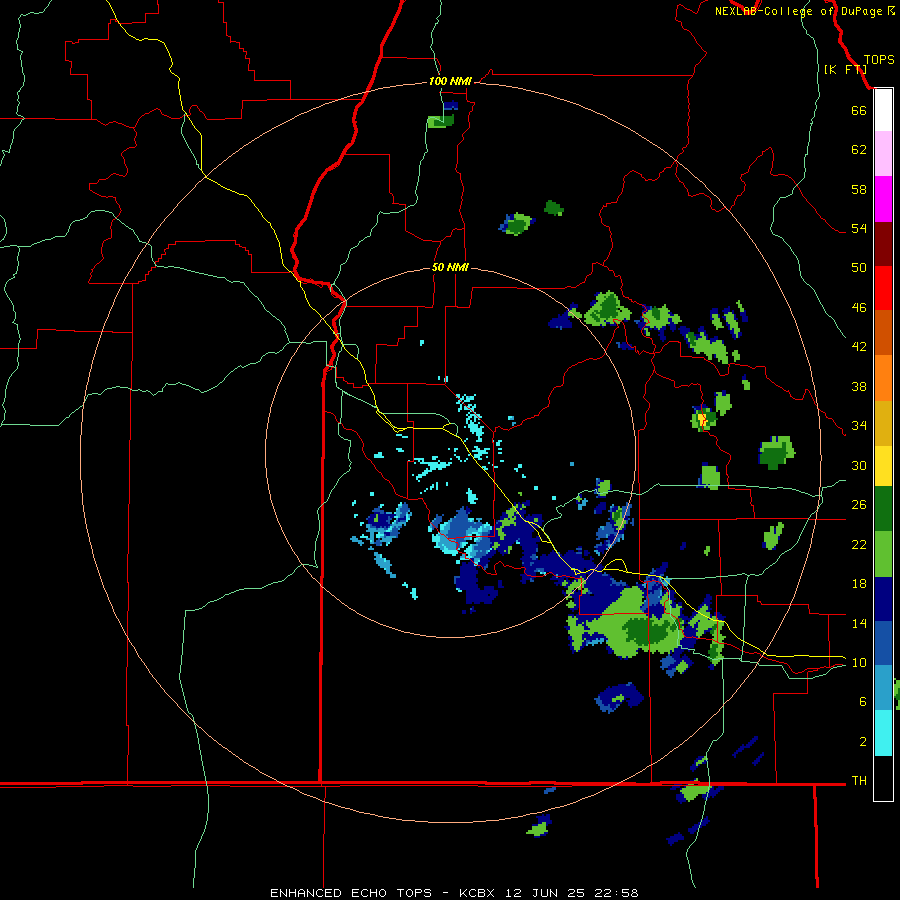Click the legend value '62'
The width and height of the screenshot is (900, 900).
859,150
